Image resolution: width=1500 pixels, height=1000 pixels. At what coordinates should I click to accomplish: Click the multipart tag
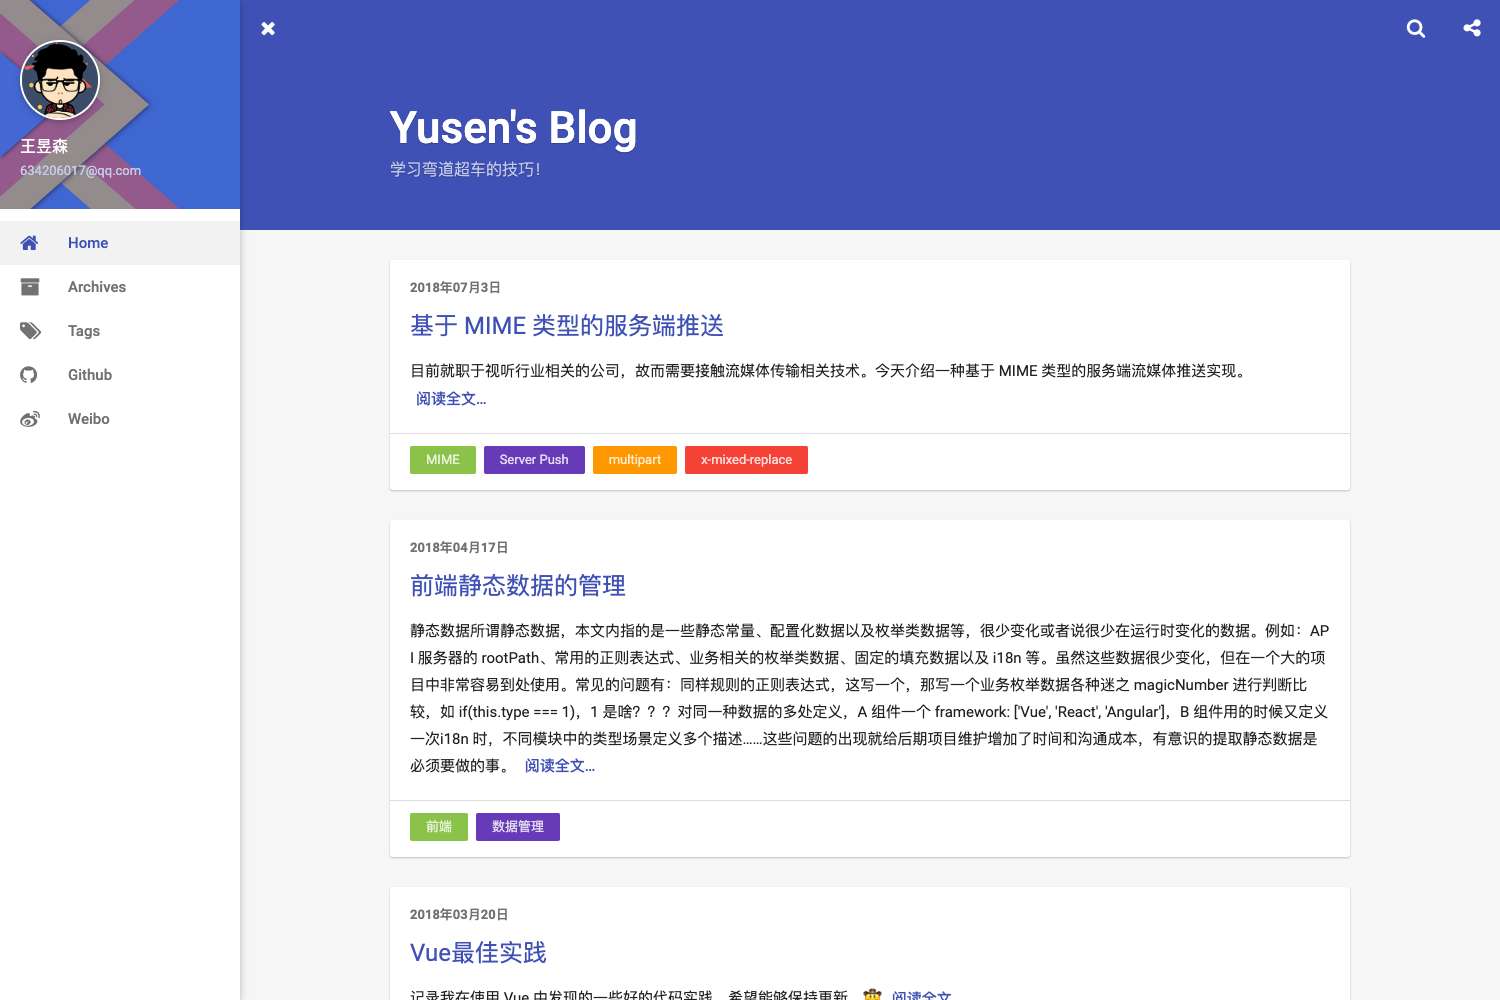click(x=634, y=459)
